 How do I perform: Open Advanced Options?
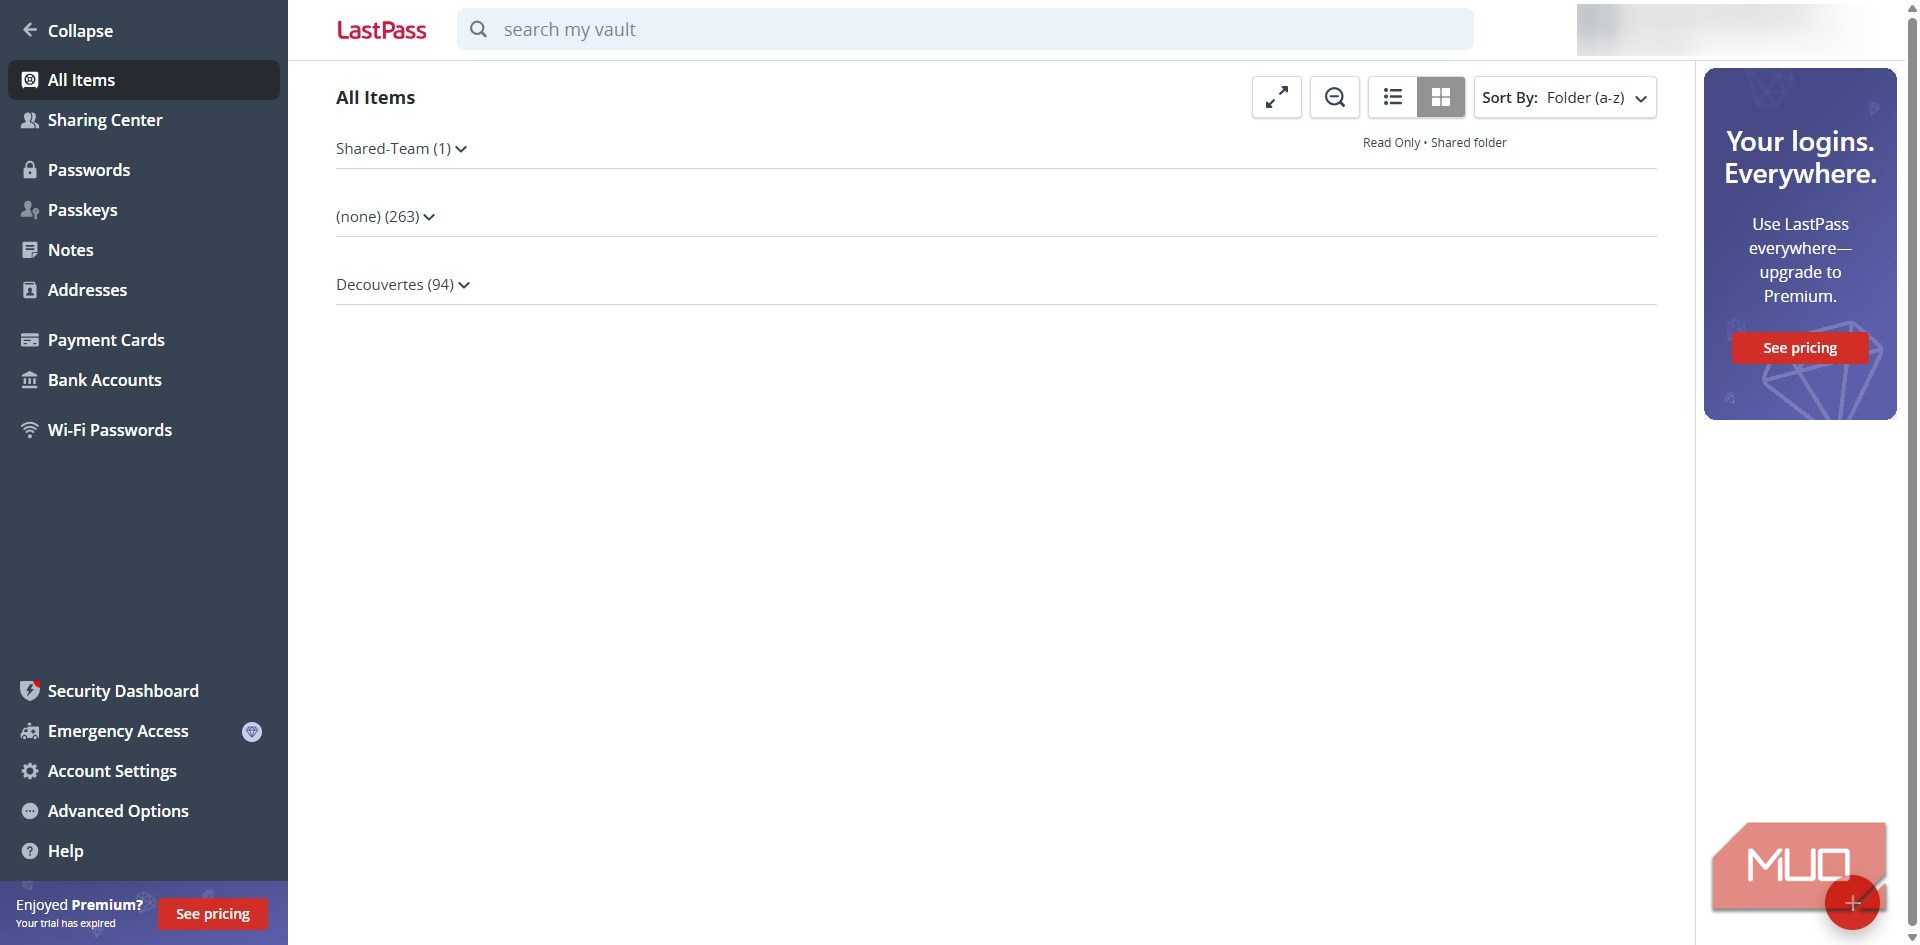144,811
